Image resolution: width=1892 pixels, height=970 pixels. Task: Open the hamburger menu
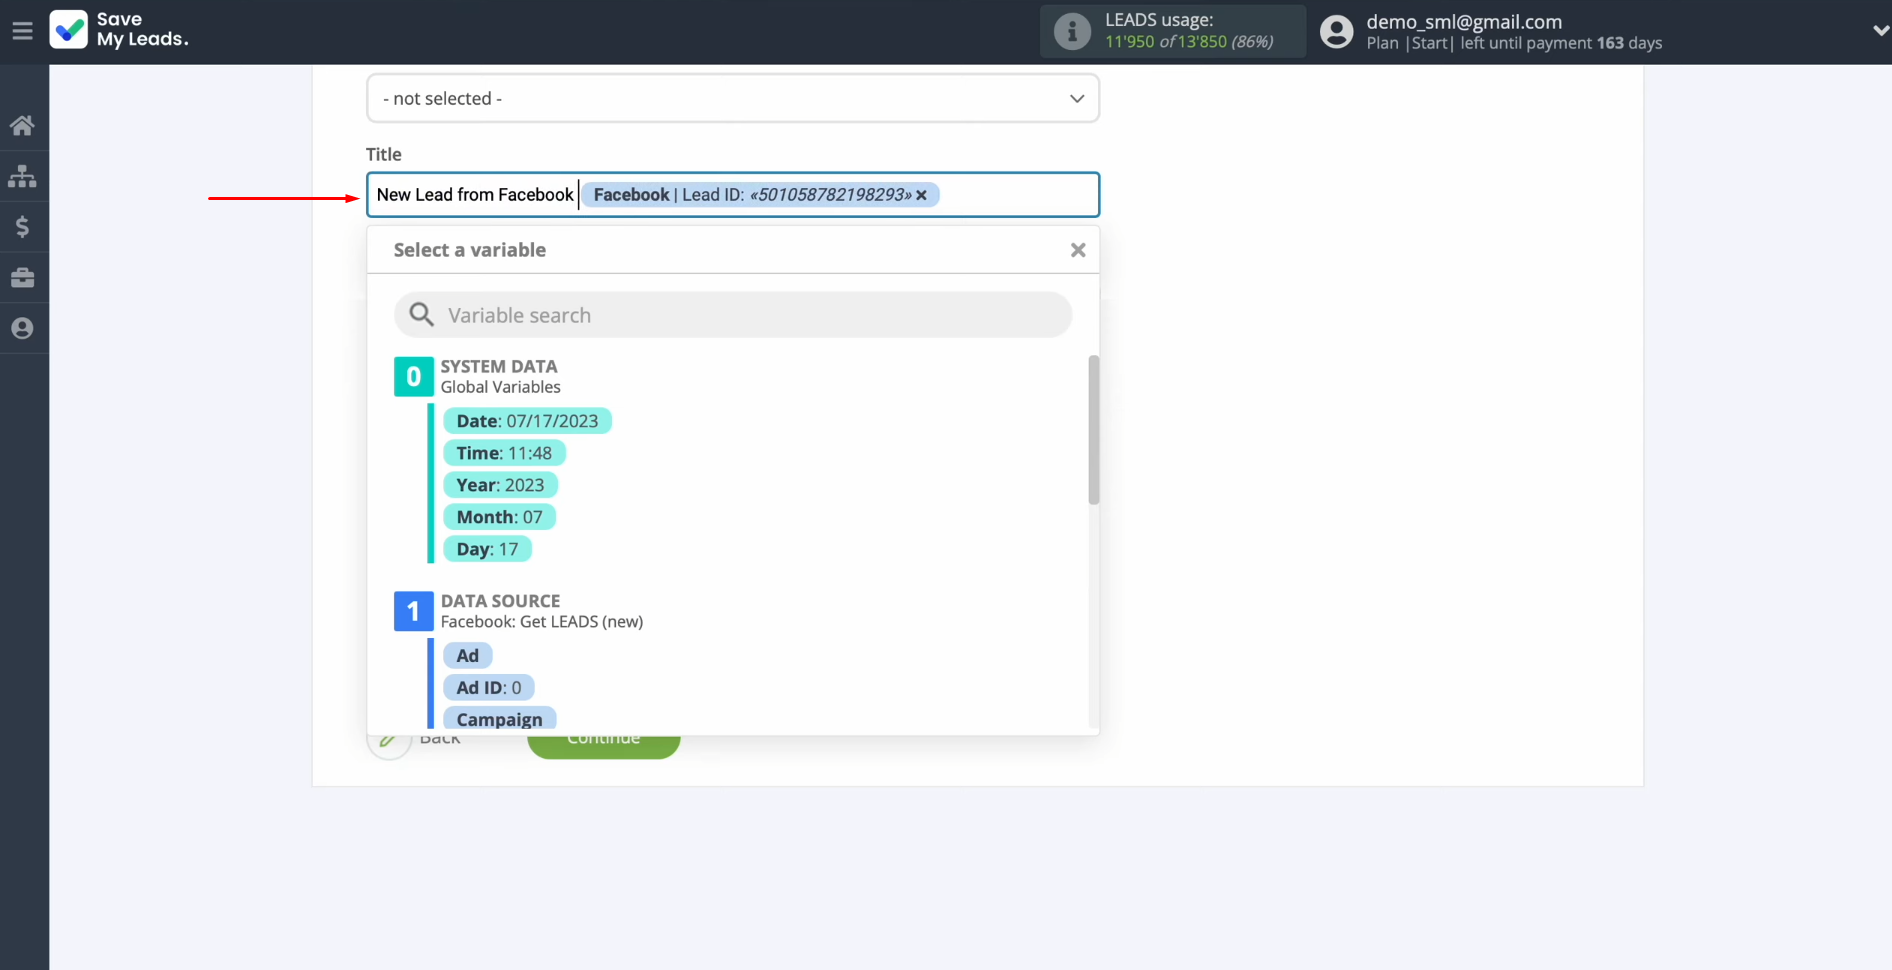22,31
